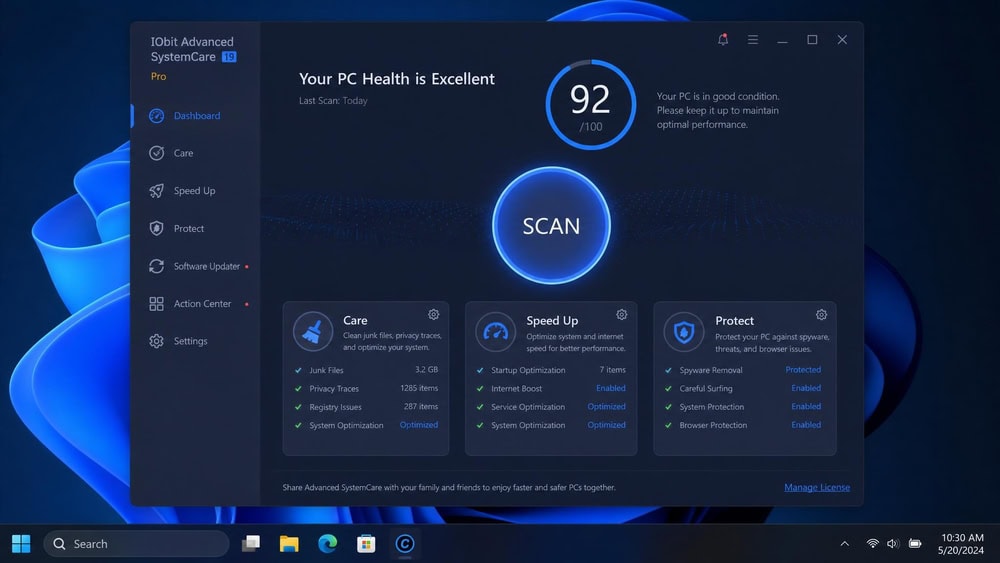
Task: Click "Your PC Health is Excellent" heading
Action: (397, 78)
